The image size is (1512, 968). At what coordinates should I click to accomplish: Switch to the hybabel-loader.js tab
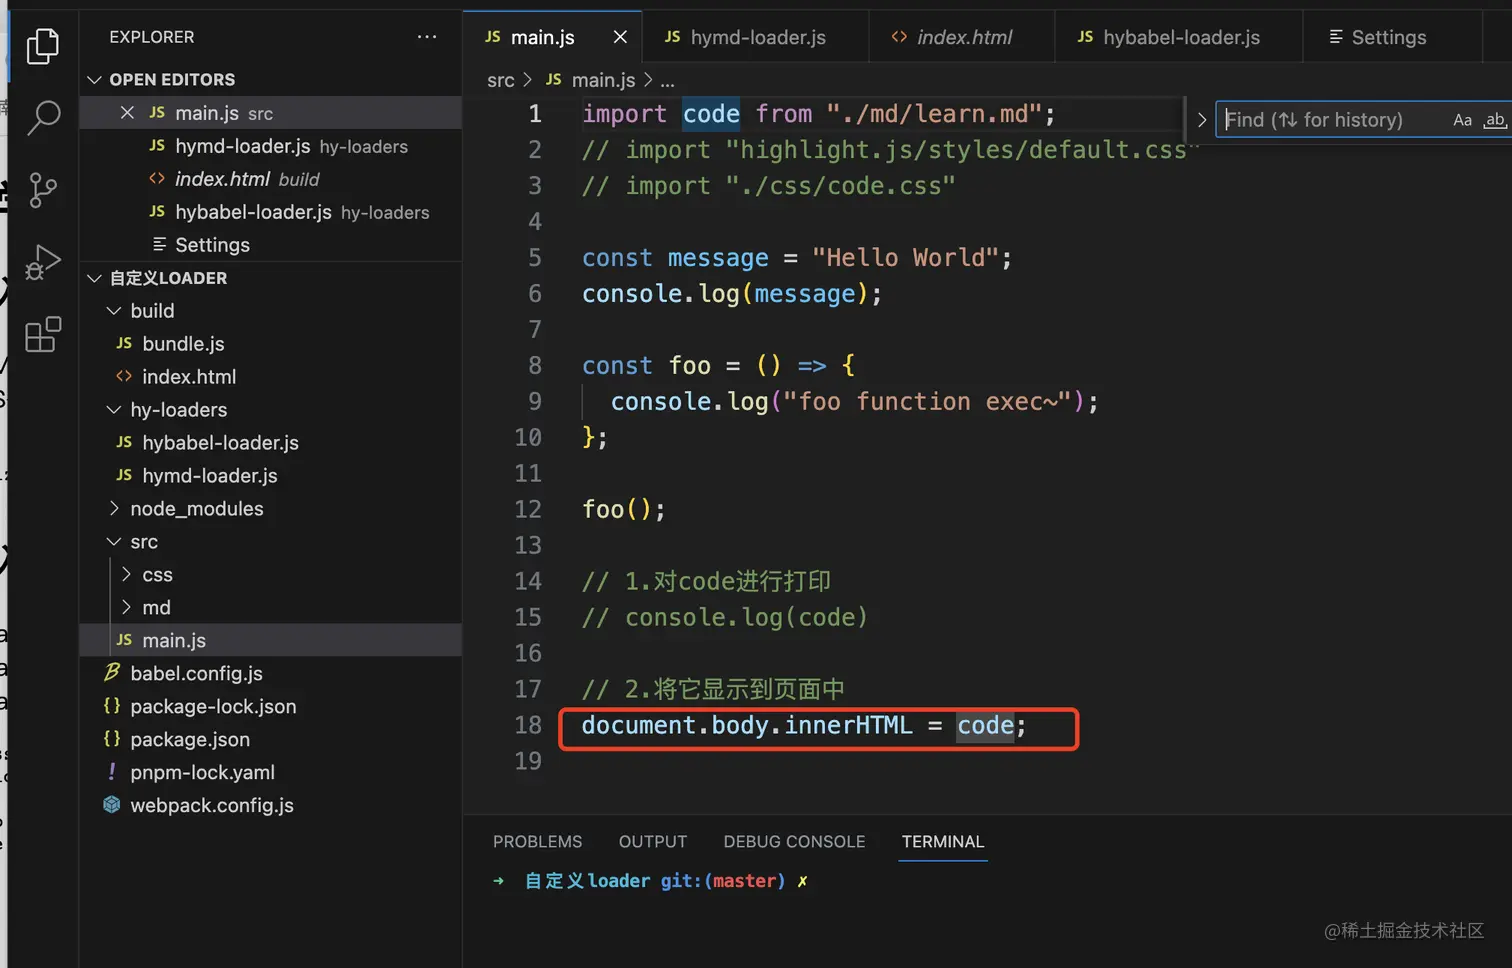tap(1179, 37)
